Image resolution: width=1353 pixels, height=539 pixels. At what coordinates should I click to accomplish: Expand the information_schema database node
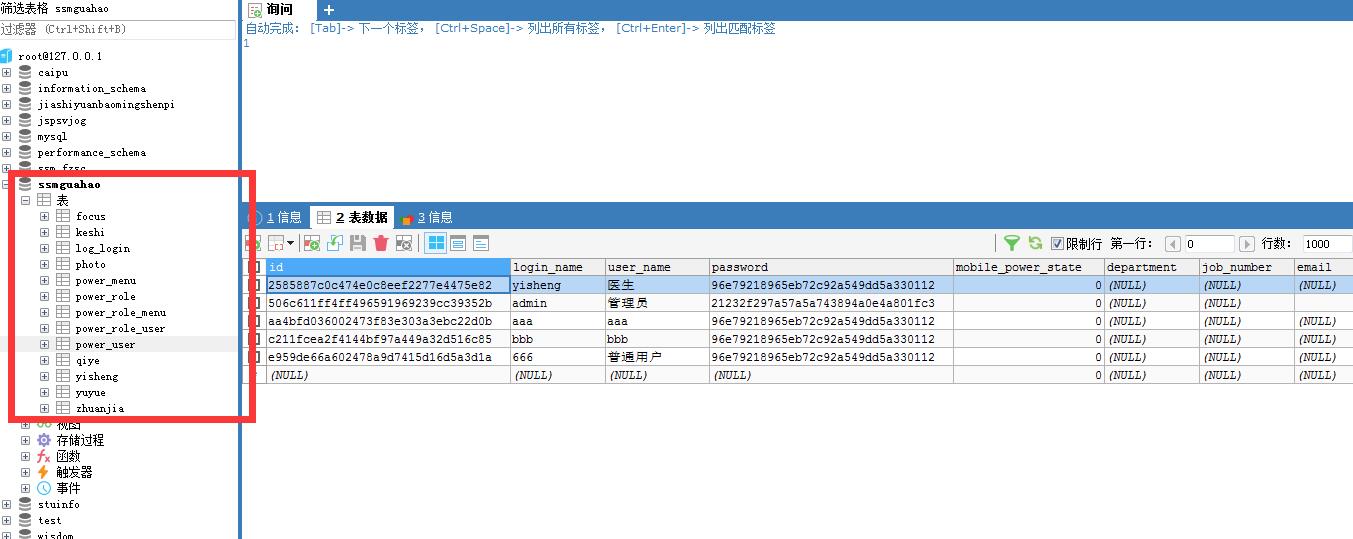[x=6, y=88]
